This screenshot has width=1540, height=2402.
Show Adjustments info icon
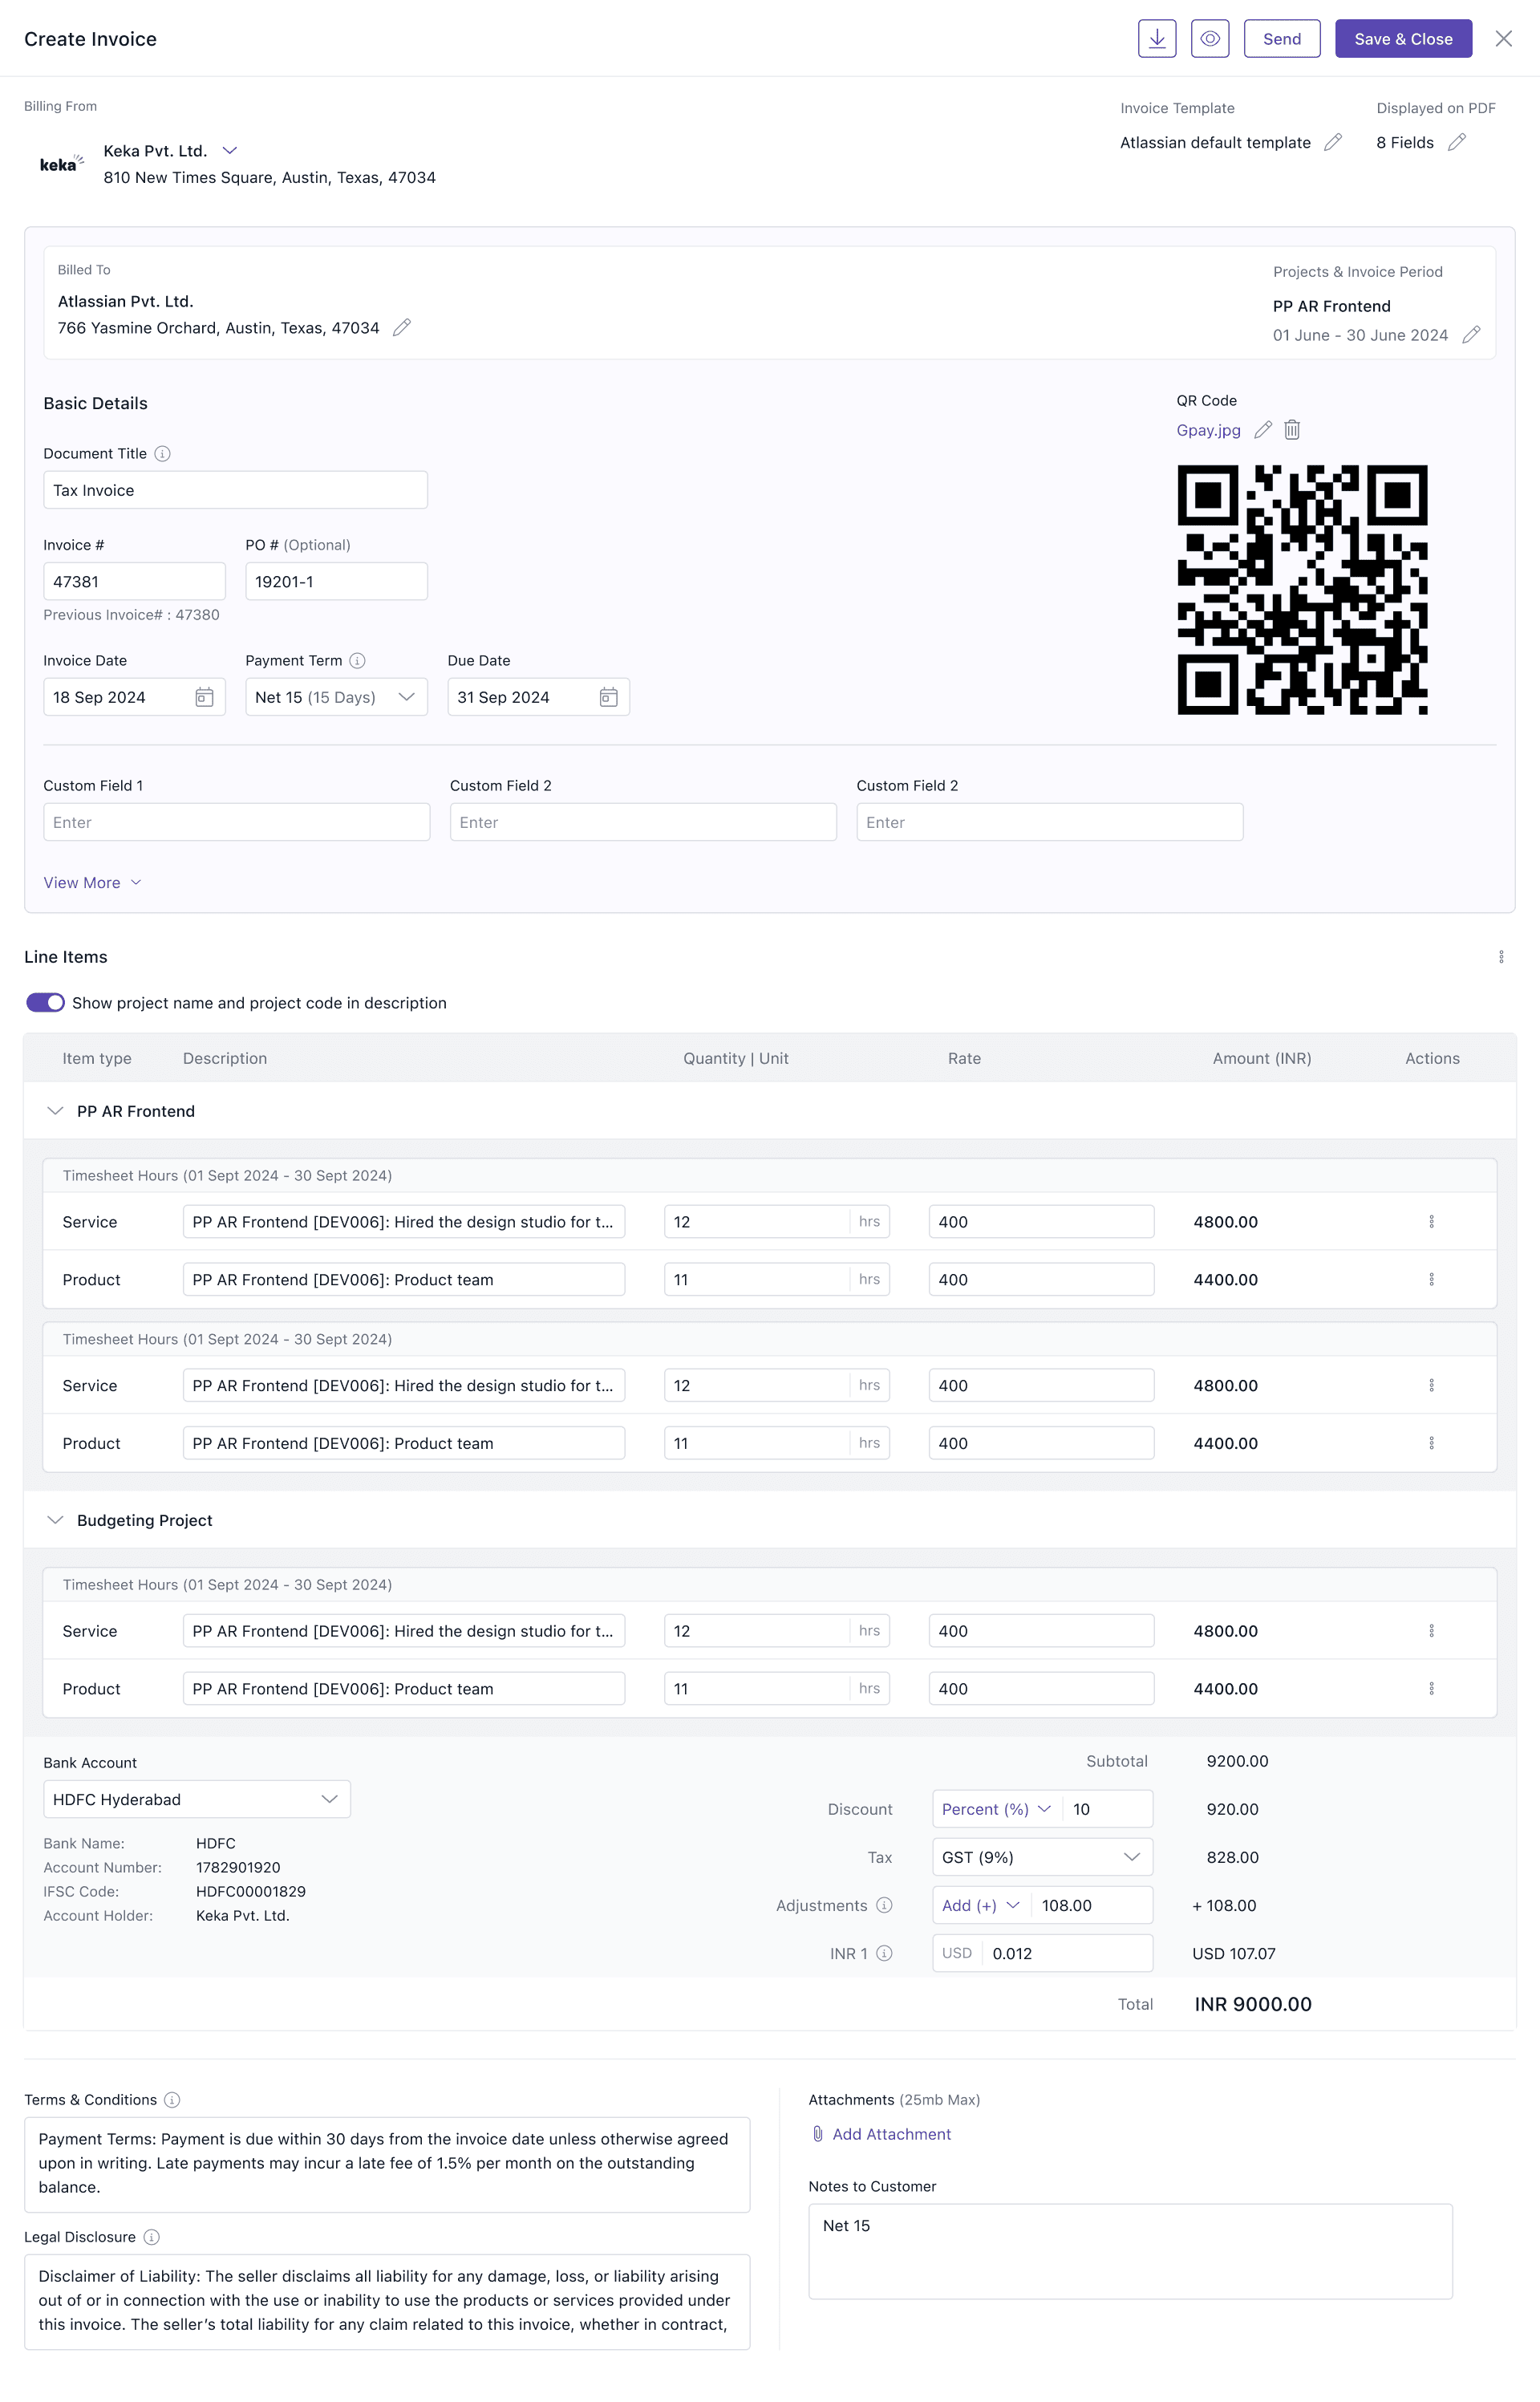(884, 1905)
